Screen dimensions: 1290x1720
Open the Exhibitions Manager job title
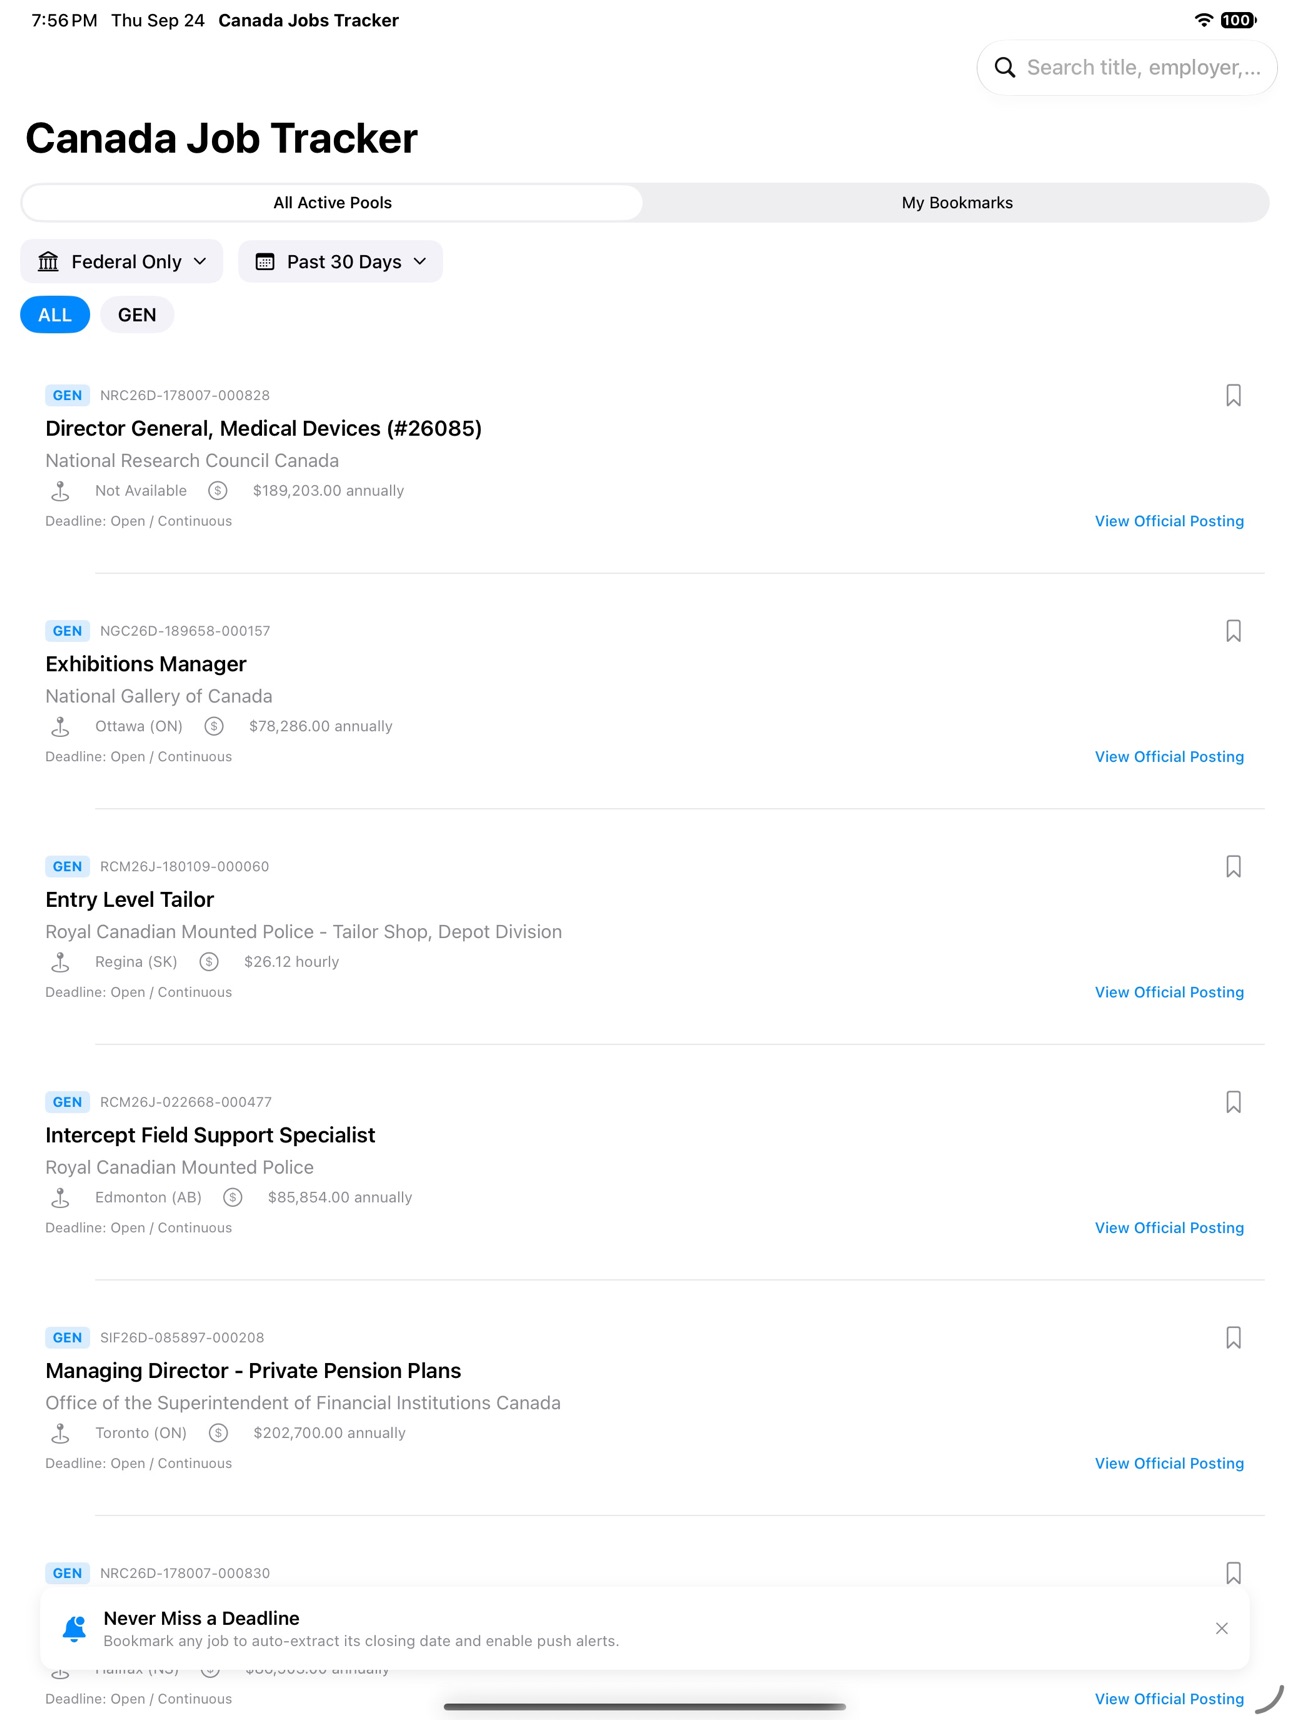click(146, 664)
